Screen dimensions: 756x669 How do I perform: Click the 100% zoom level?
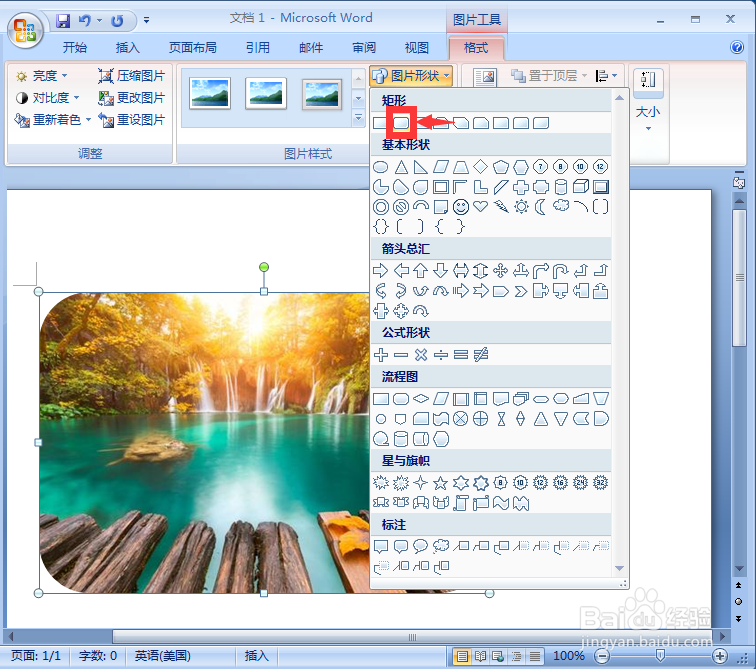point(568,656)
